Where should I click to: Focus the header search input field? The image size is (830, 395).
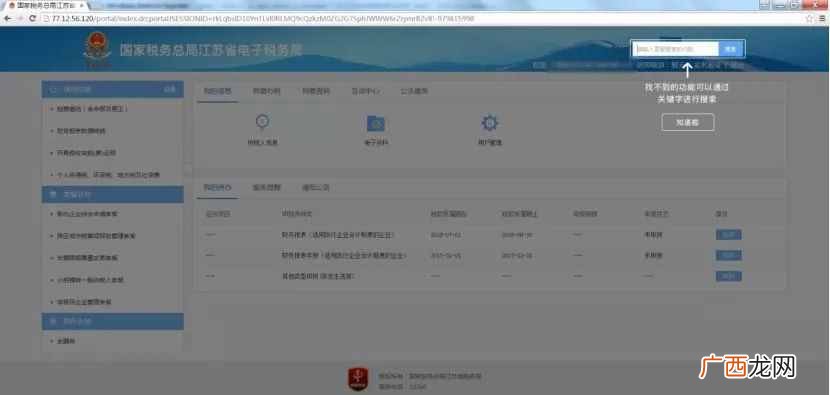pos(676,49)
